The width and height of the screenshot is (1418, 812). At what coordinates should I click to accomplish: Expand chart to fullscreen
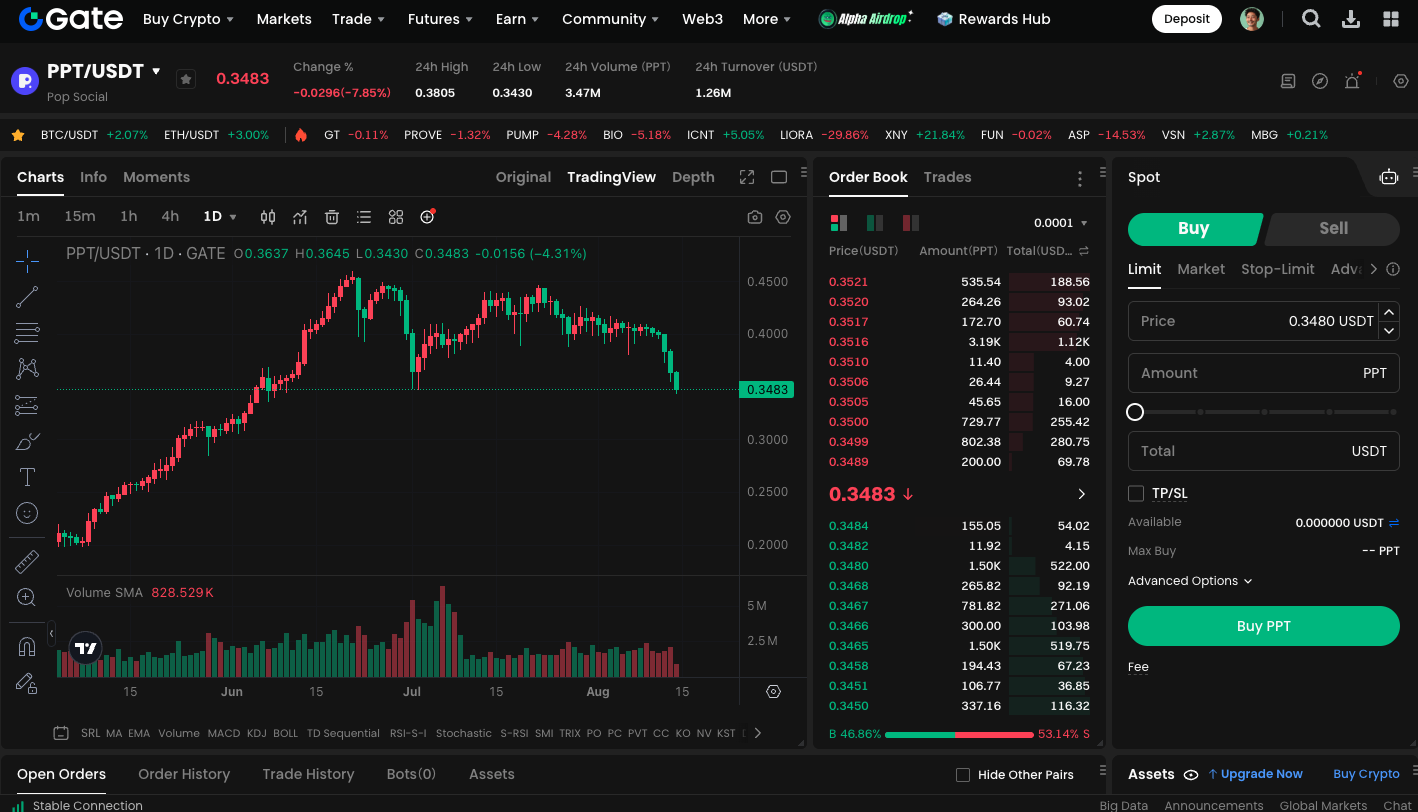pyautogui.click(x=747, y=177)
